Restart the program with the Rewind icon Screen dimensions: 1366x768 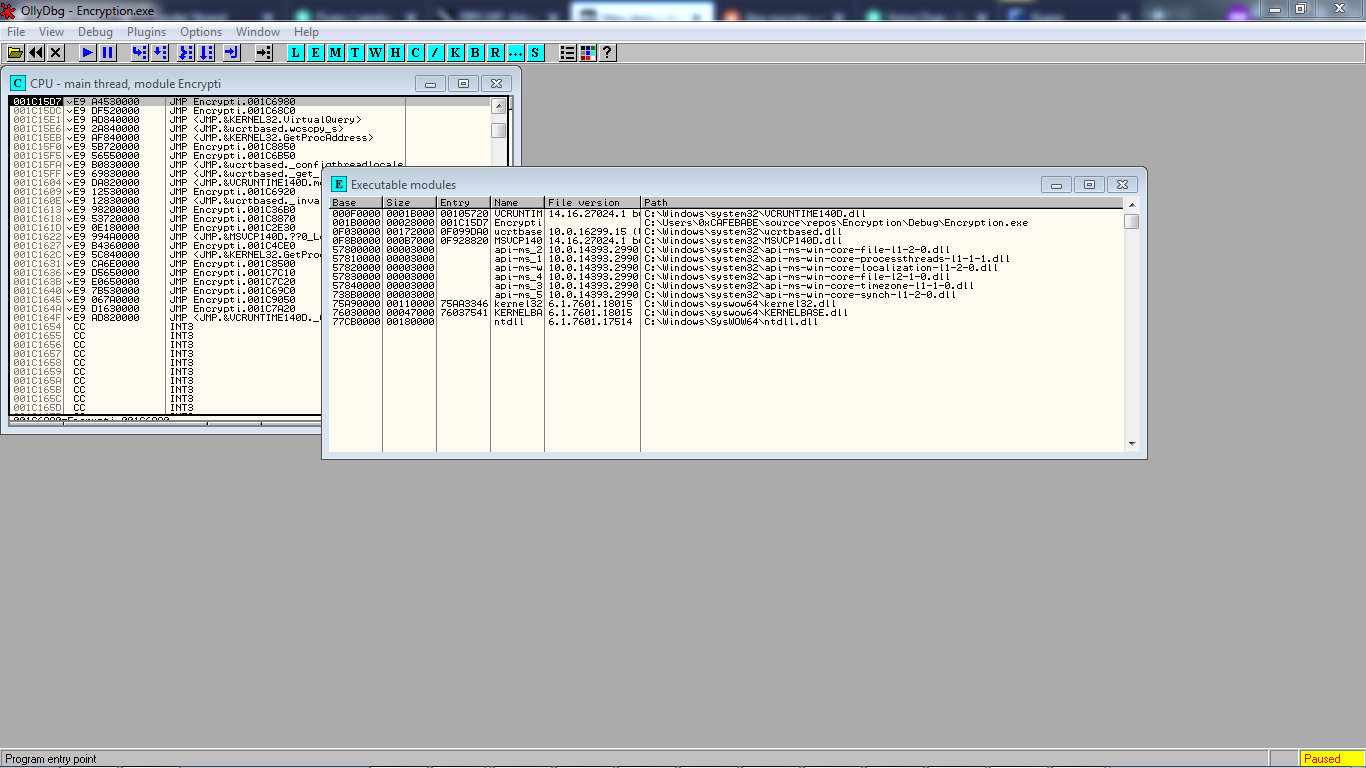35,53
